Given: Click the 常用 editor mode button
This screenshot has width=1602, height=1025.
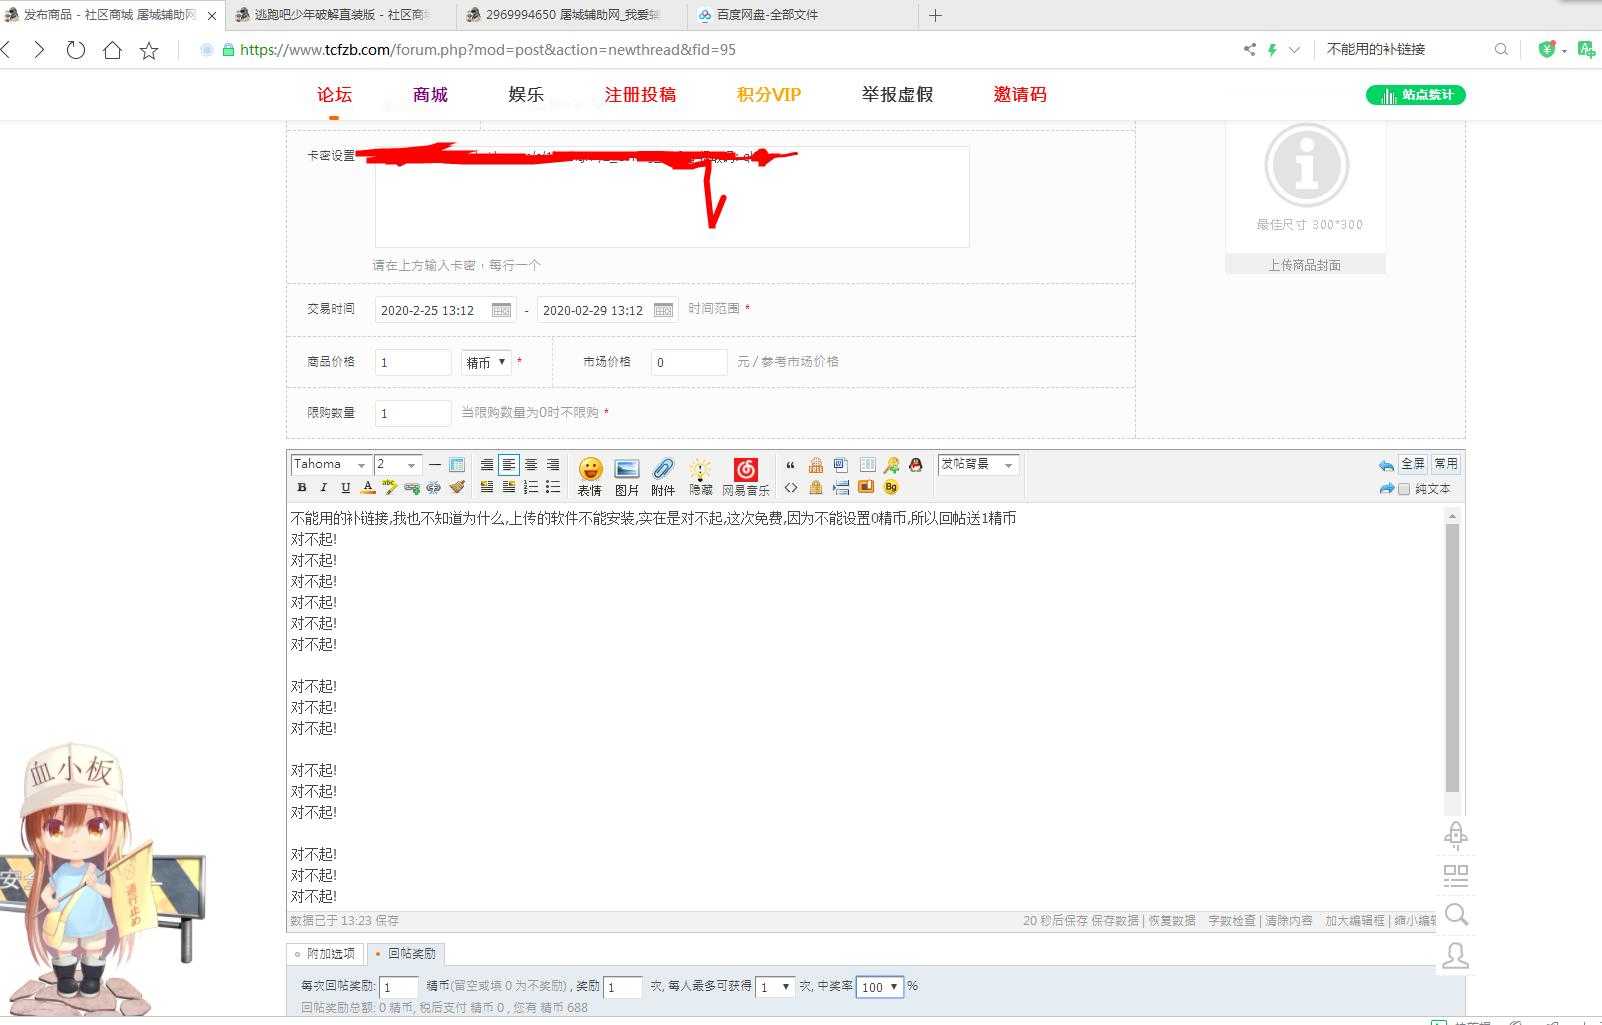Looking at the screenshot, I should (1445, 464).
